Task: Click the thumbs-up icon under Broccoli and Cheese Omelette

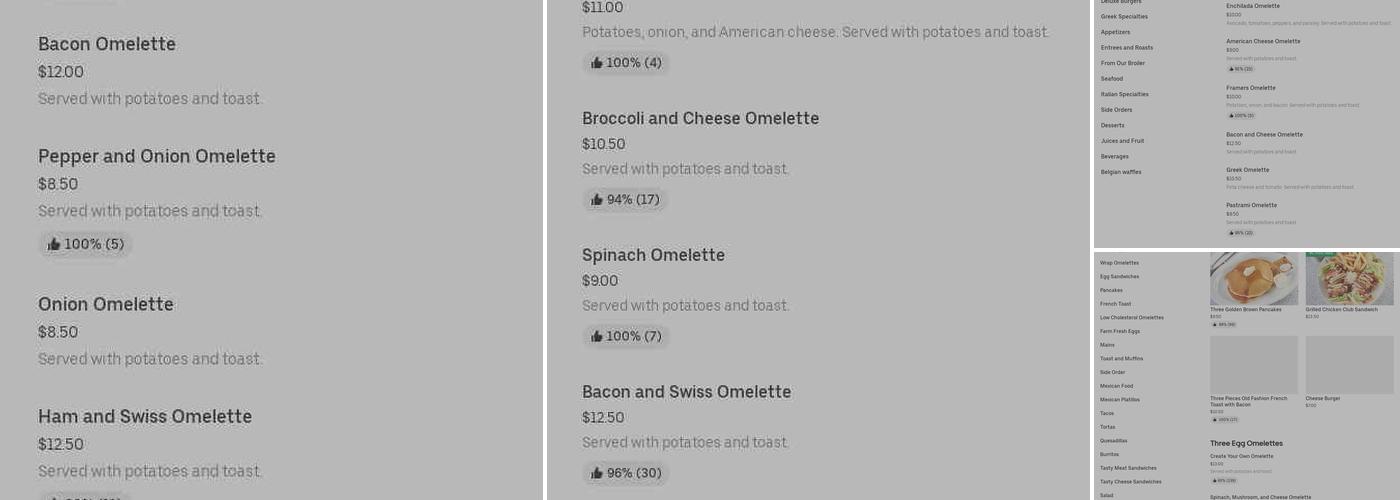Action: click(x=597, y=200)
